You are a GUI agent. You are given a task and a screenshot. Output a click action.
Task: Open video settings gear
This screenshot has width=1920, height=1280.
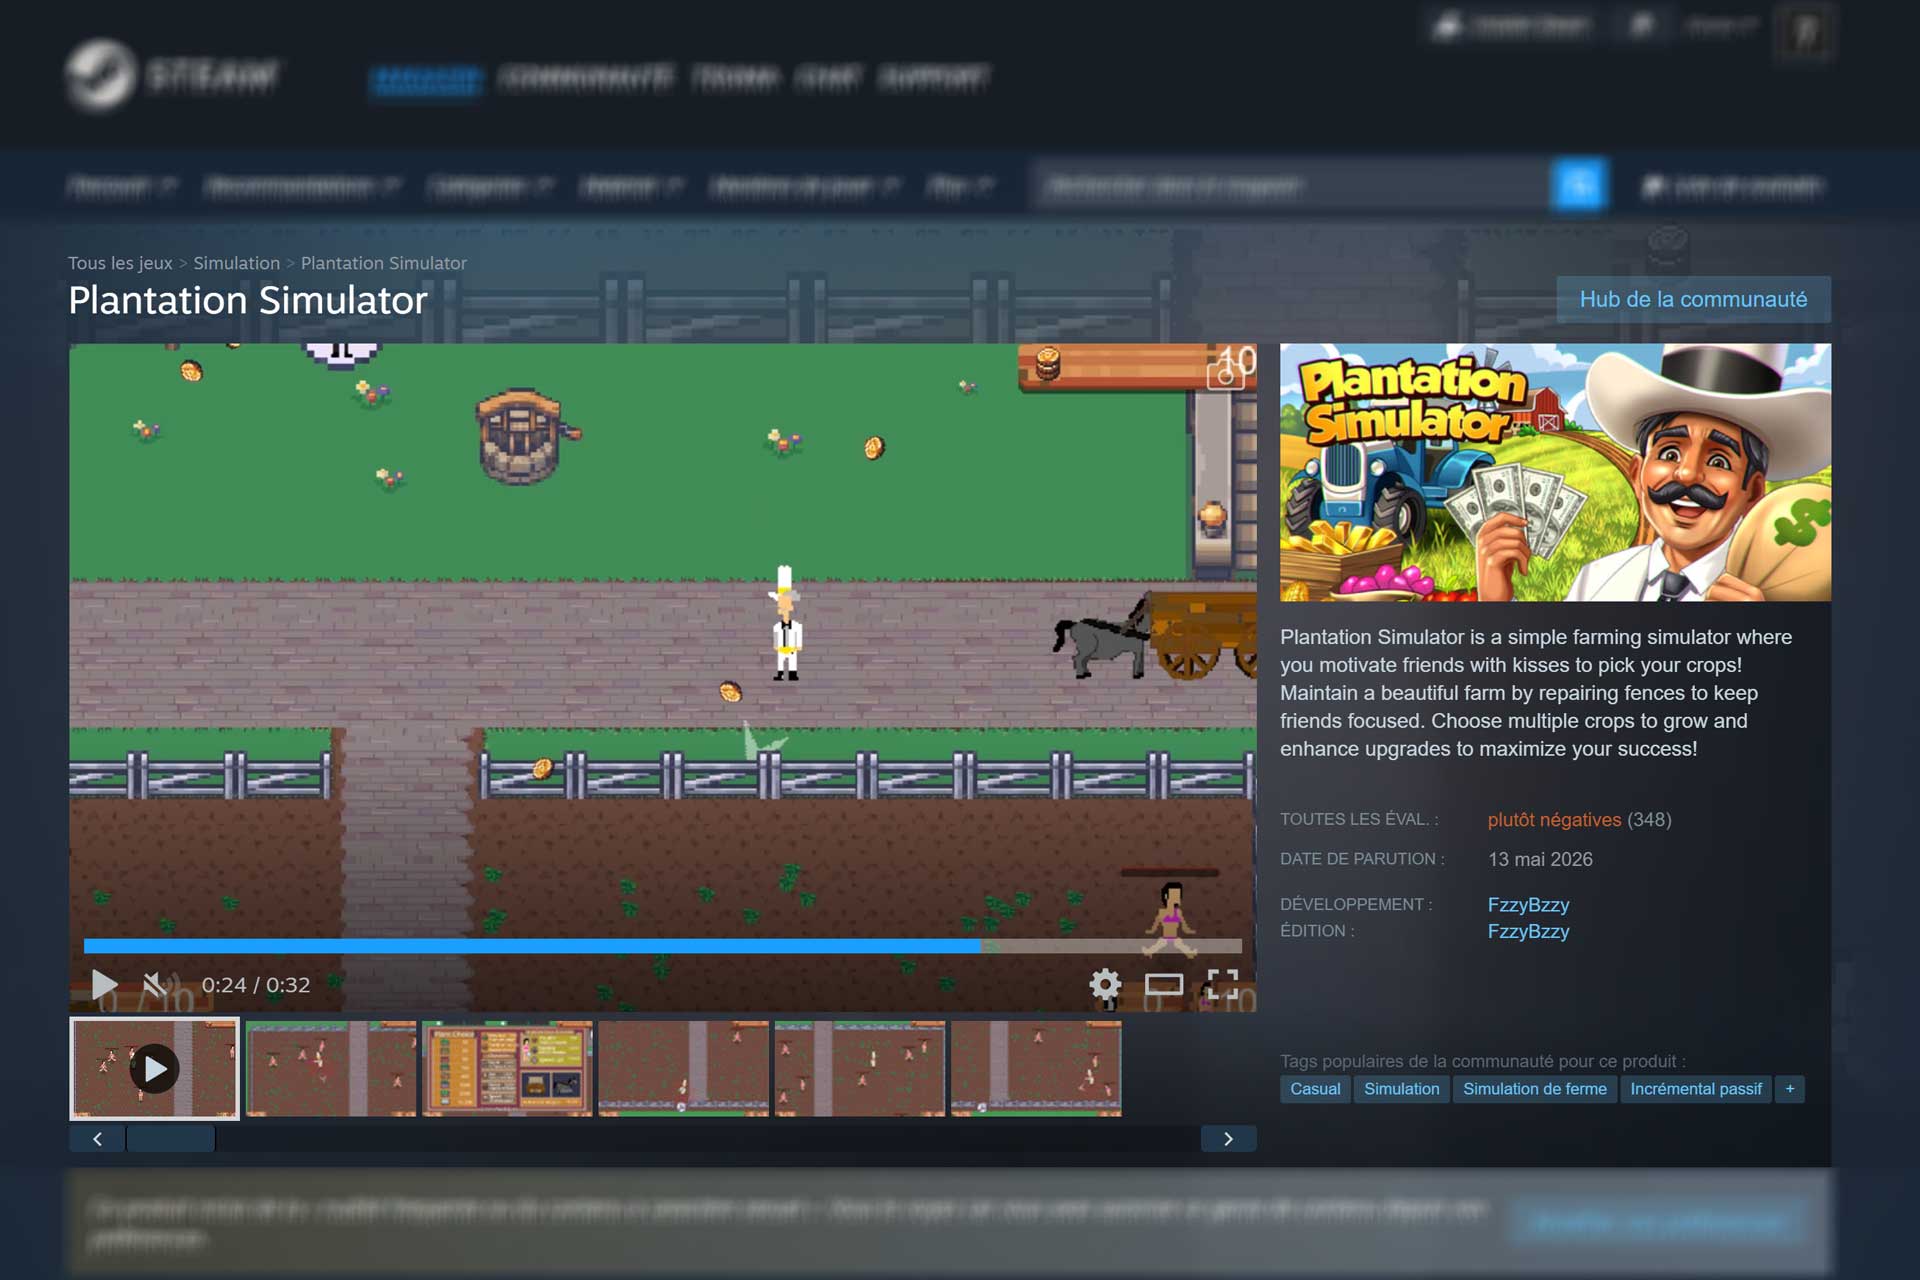[1105, 985]
